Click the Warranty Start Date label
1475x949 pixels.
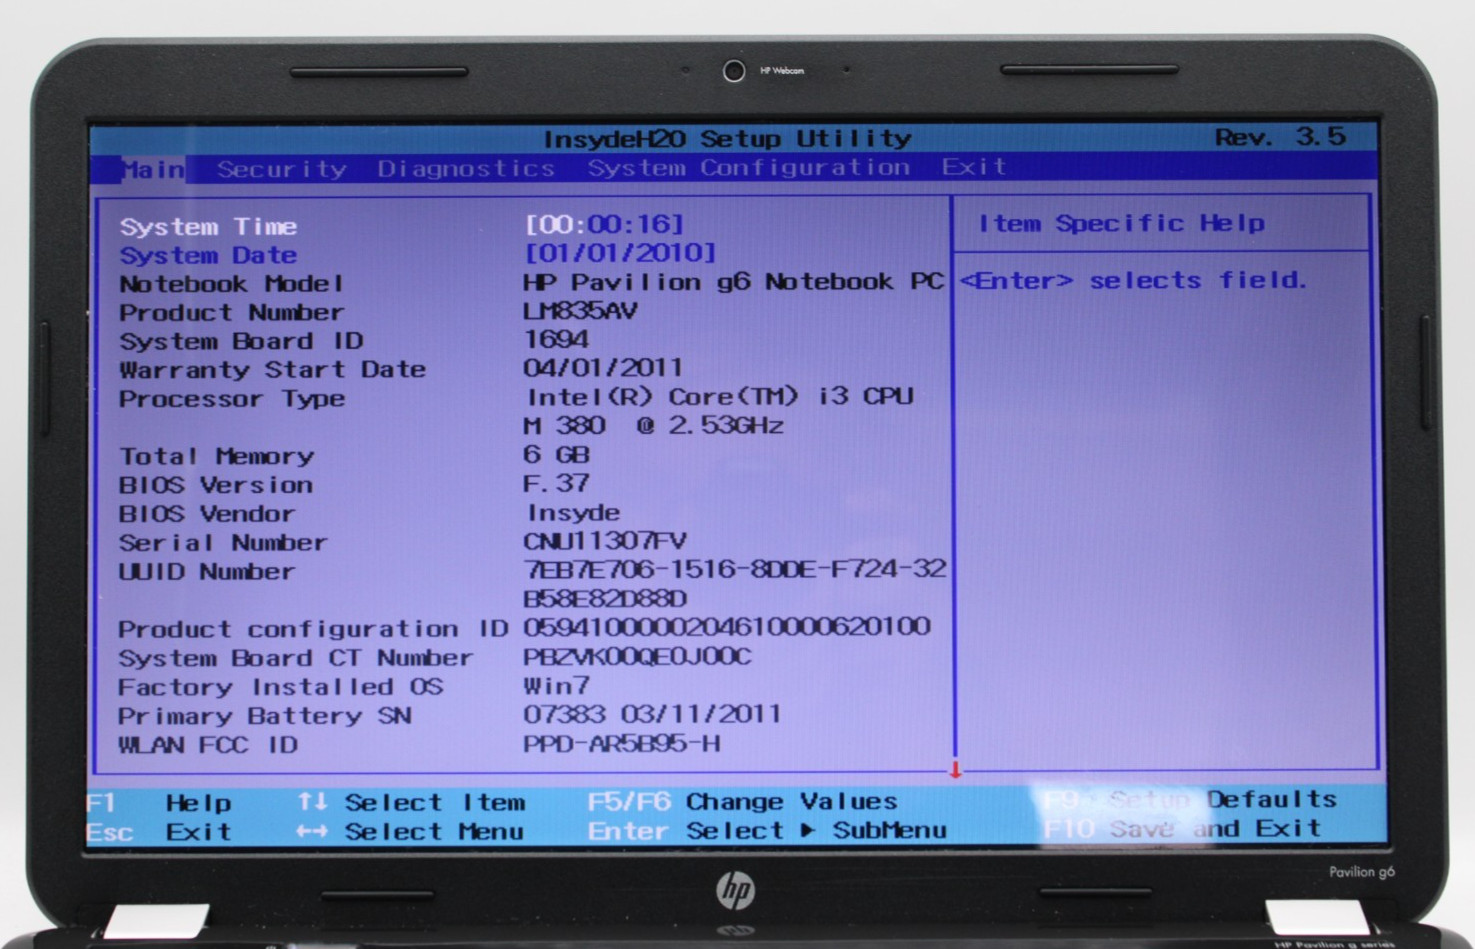point(273,370)
